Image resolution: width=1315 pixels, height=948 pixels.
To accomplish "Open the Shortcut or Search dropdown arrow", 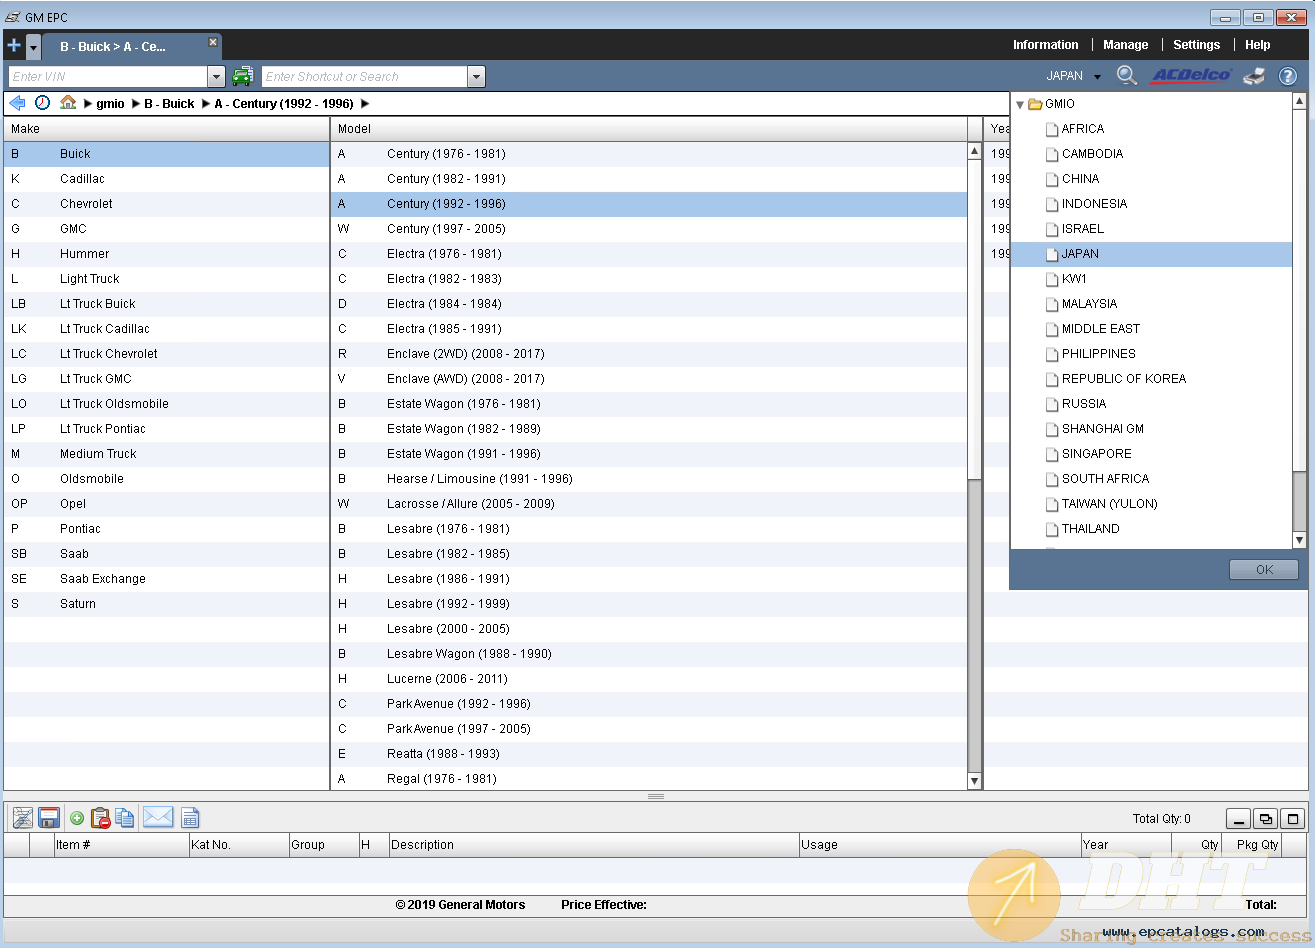I will pyautogui.click(x=476, y=77).
